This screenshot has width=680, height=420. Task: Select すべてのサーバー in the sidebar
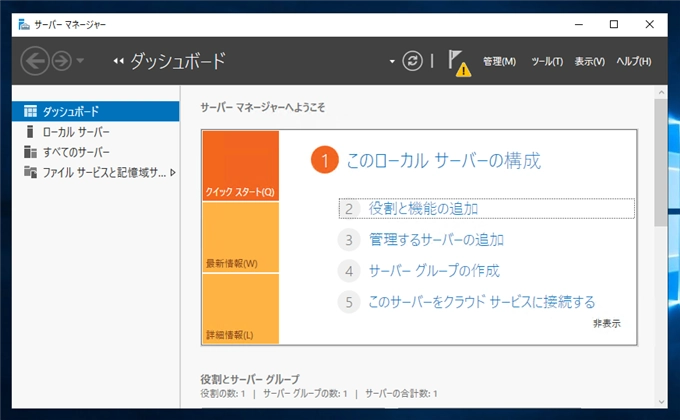point(95,152)
